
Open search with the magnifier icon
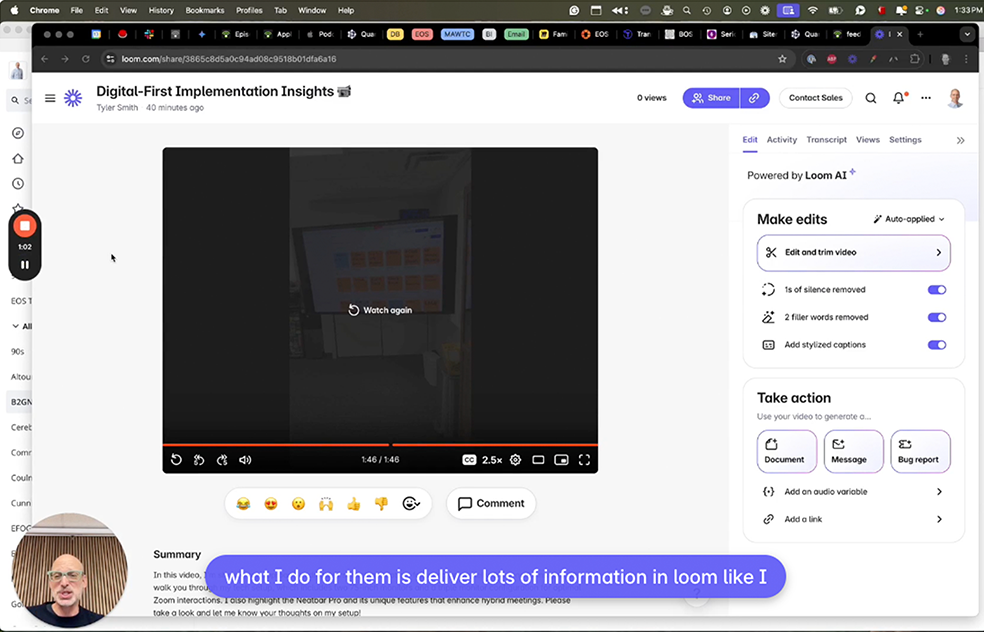coord(870,98)
